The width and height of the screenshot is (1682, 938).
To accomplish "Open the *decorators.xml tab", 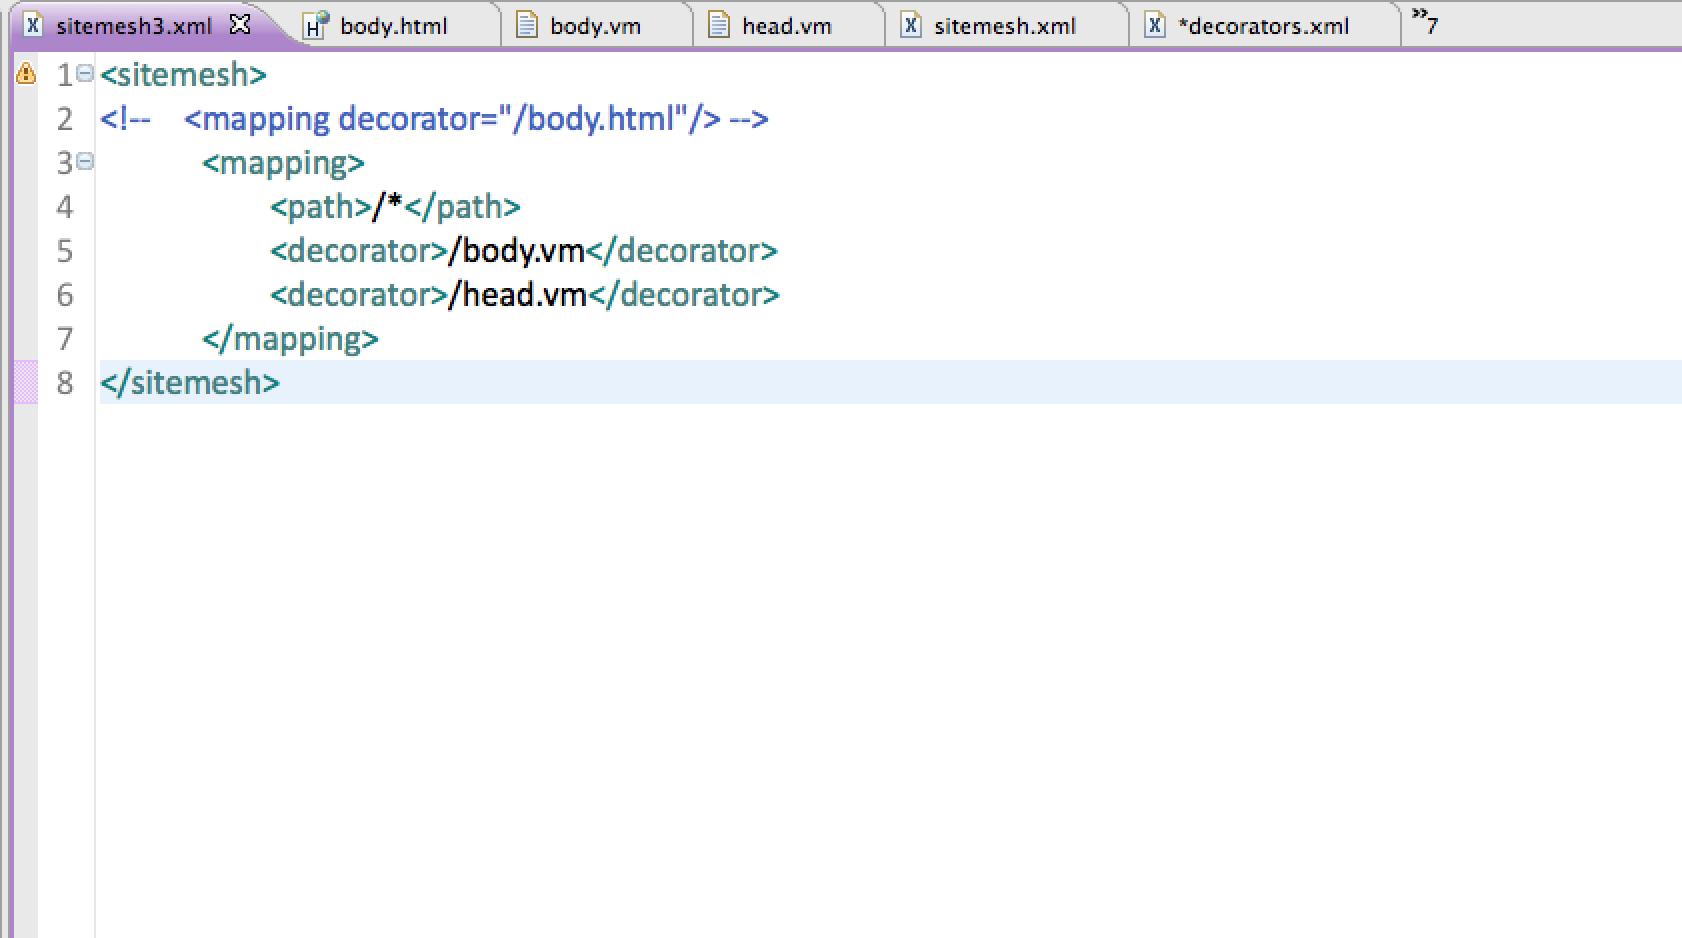I will pos(1263,26).
